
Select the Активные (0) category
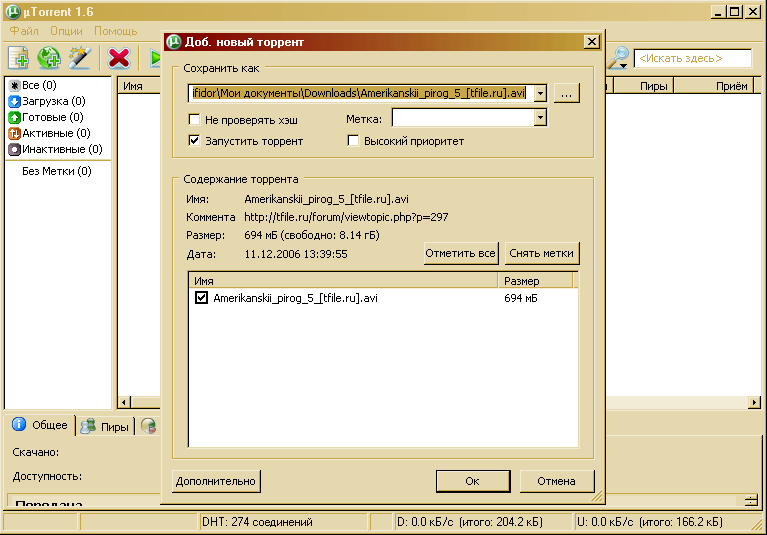49,133
